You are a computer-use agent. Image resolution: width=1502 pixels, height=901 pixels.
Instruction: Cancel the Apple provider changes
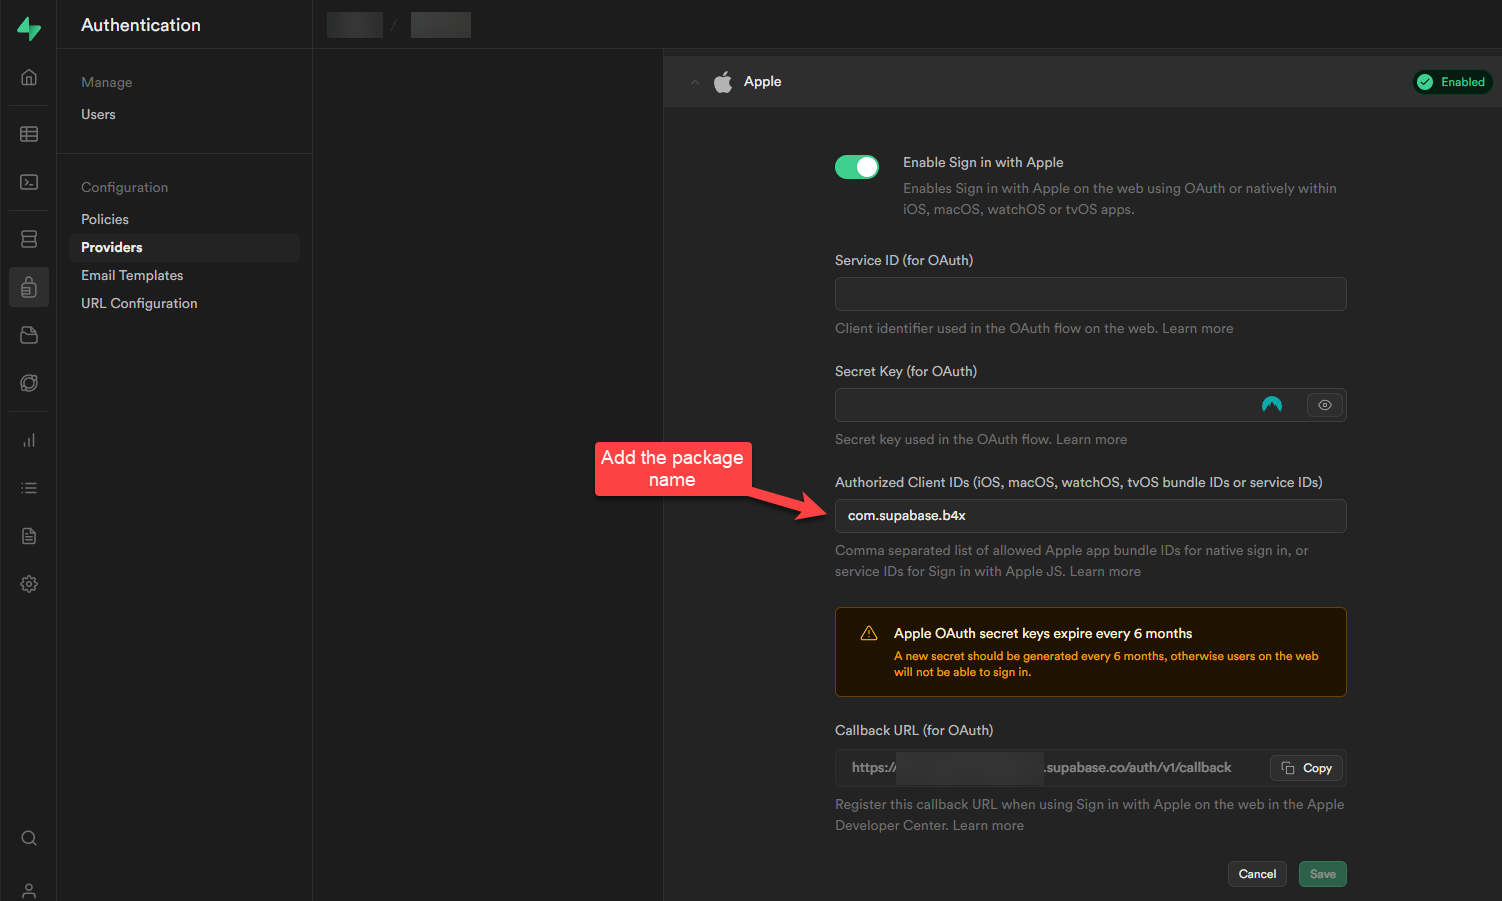click(1257, 874)
